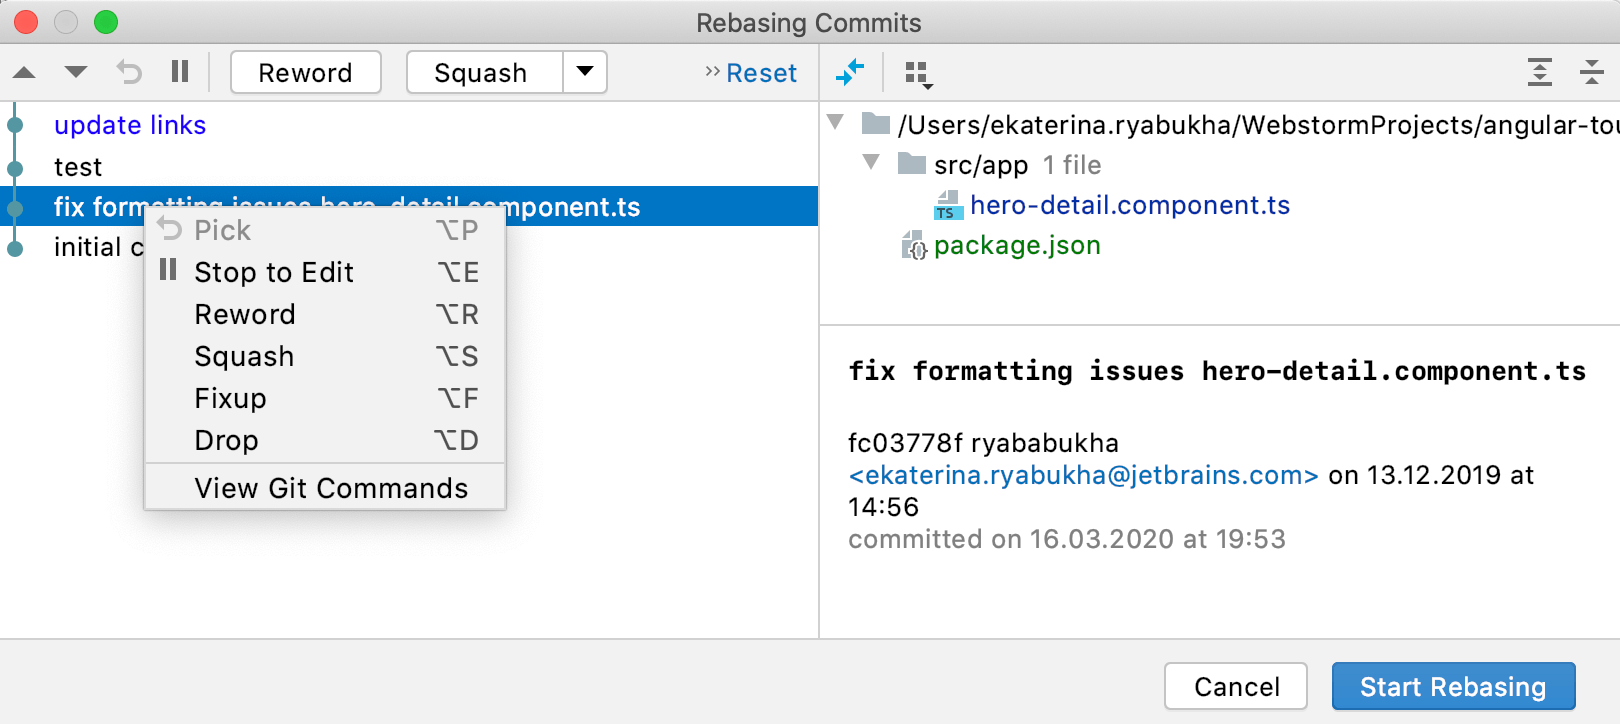Choose Pick from the context menu
Screen dimensions: 1620x724
[325, 230]
